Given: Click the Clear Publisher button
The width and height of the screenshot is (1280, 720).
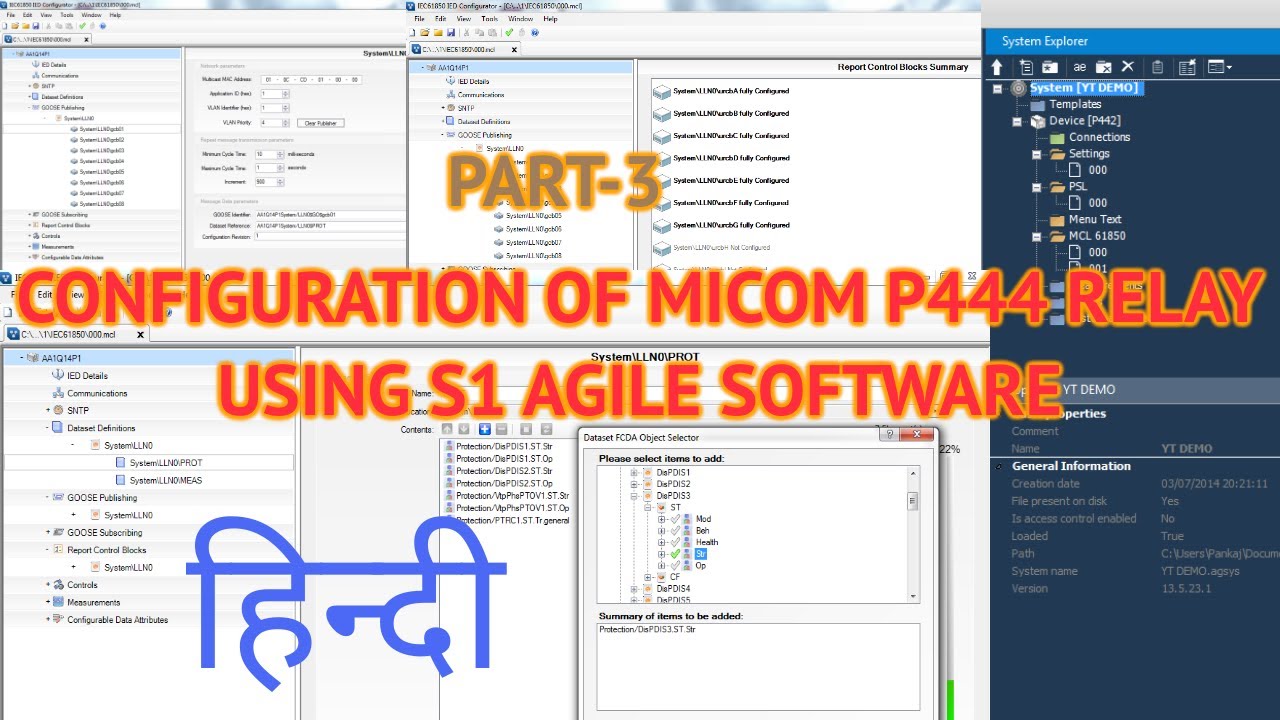Looking at the screenshot, I should (x=321, y=123).
